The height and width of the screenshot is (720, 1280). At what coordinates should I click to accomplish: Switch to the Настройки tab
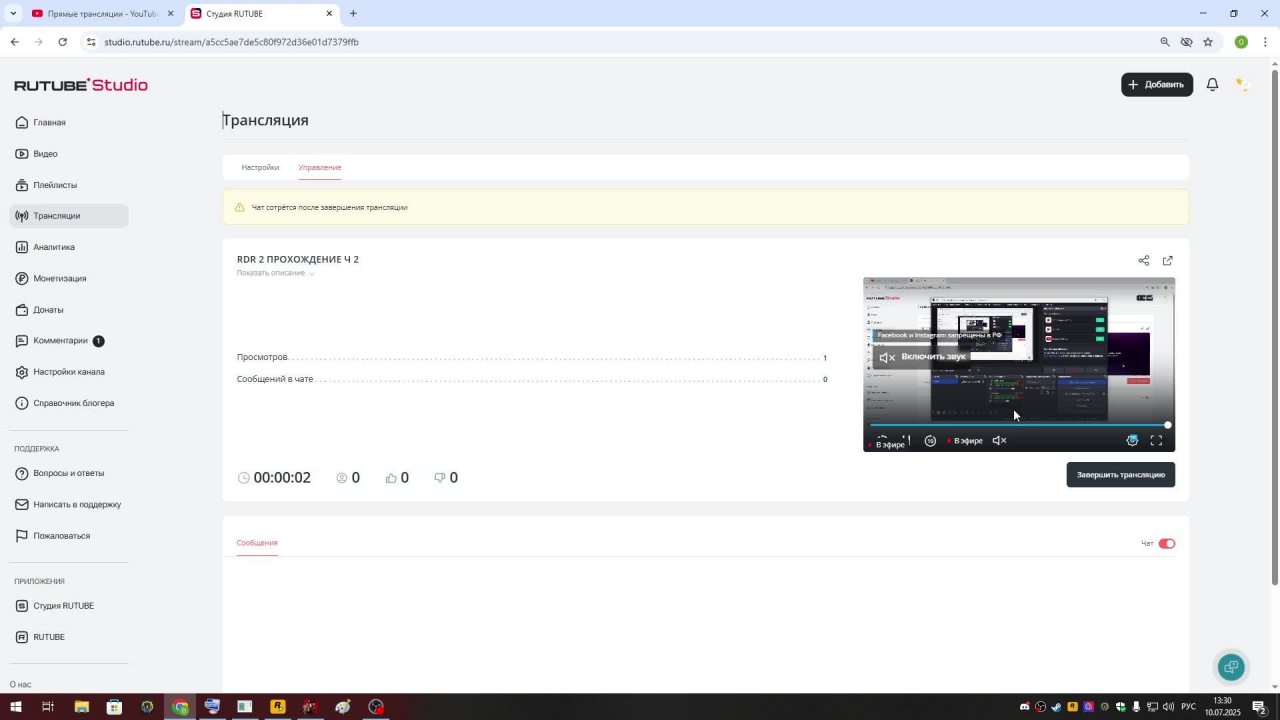260,167
